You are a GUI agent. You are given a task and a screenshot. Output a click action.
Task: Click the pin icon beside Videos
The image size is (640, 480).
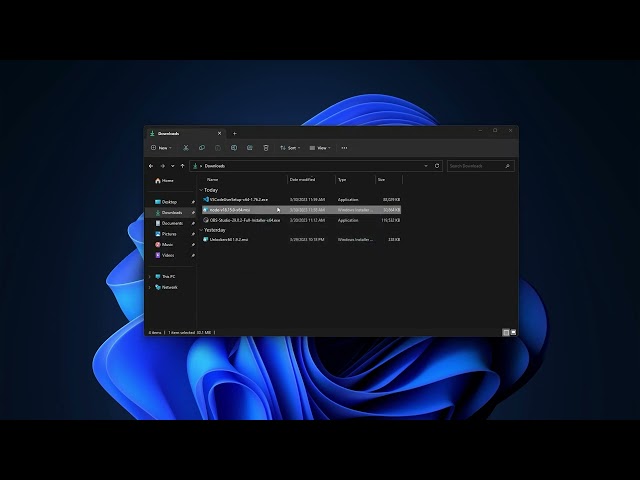pyautogui.click(x=193, y=255)
